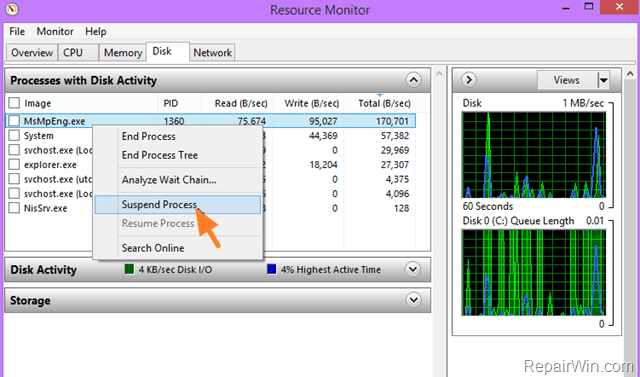Click the Resource Monitor app icon in title bar
640x377 pixels.
point(12,9)
